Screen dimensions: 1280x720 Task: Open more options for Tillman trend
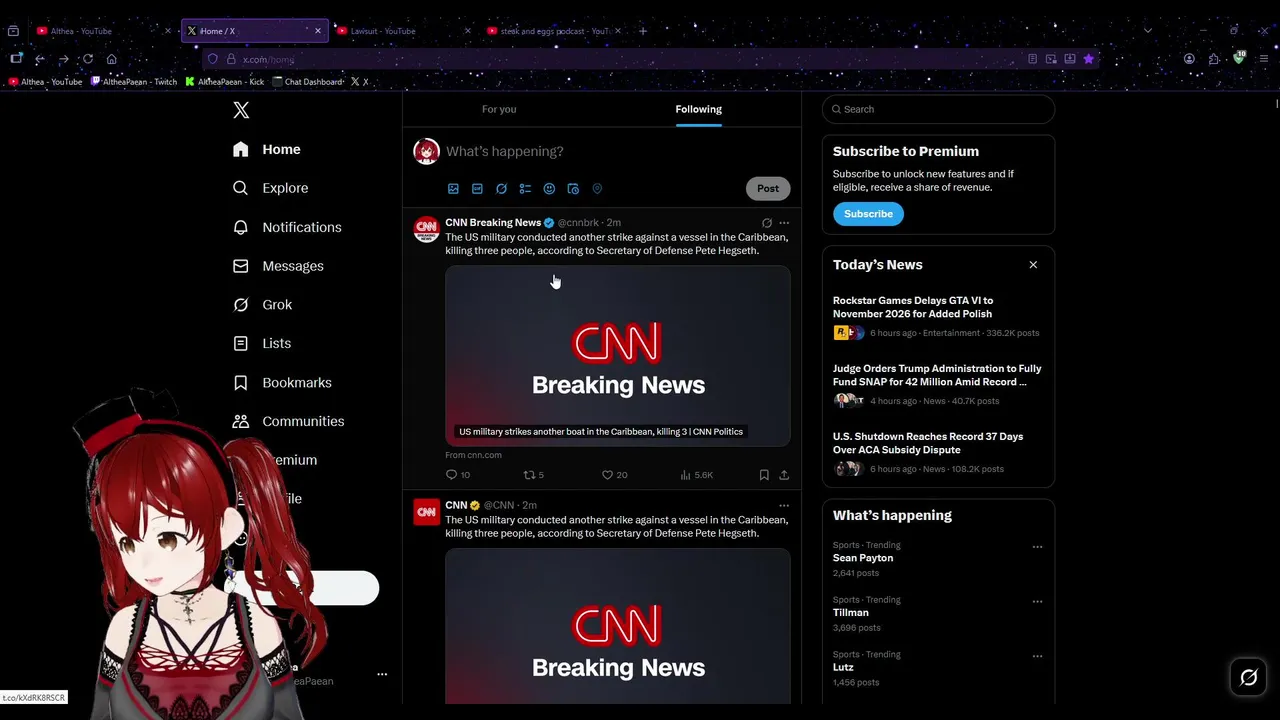coord(1037,602)
